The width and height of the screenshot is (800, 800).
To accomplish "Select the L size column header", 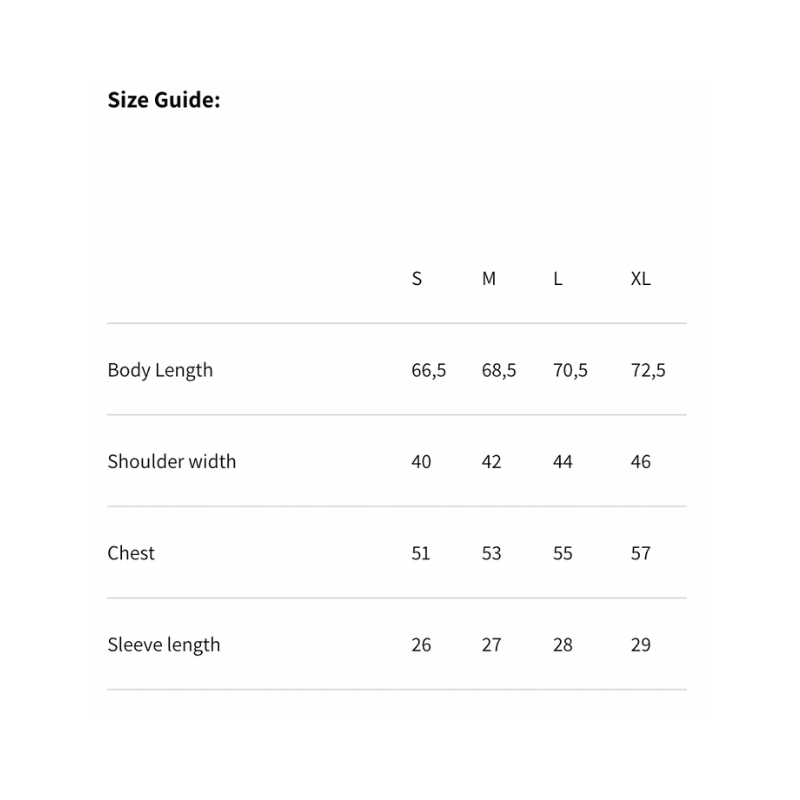I will point(558,279).
